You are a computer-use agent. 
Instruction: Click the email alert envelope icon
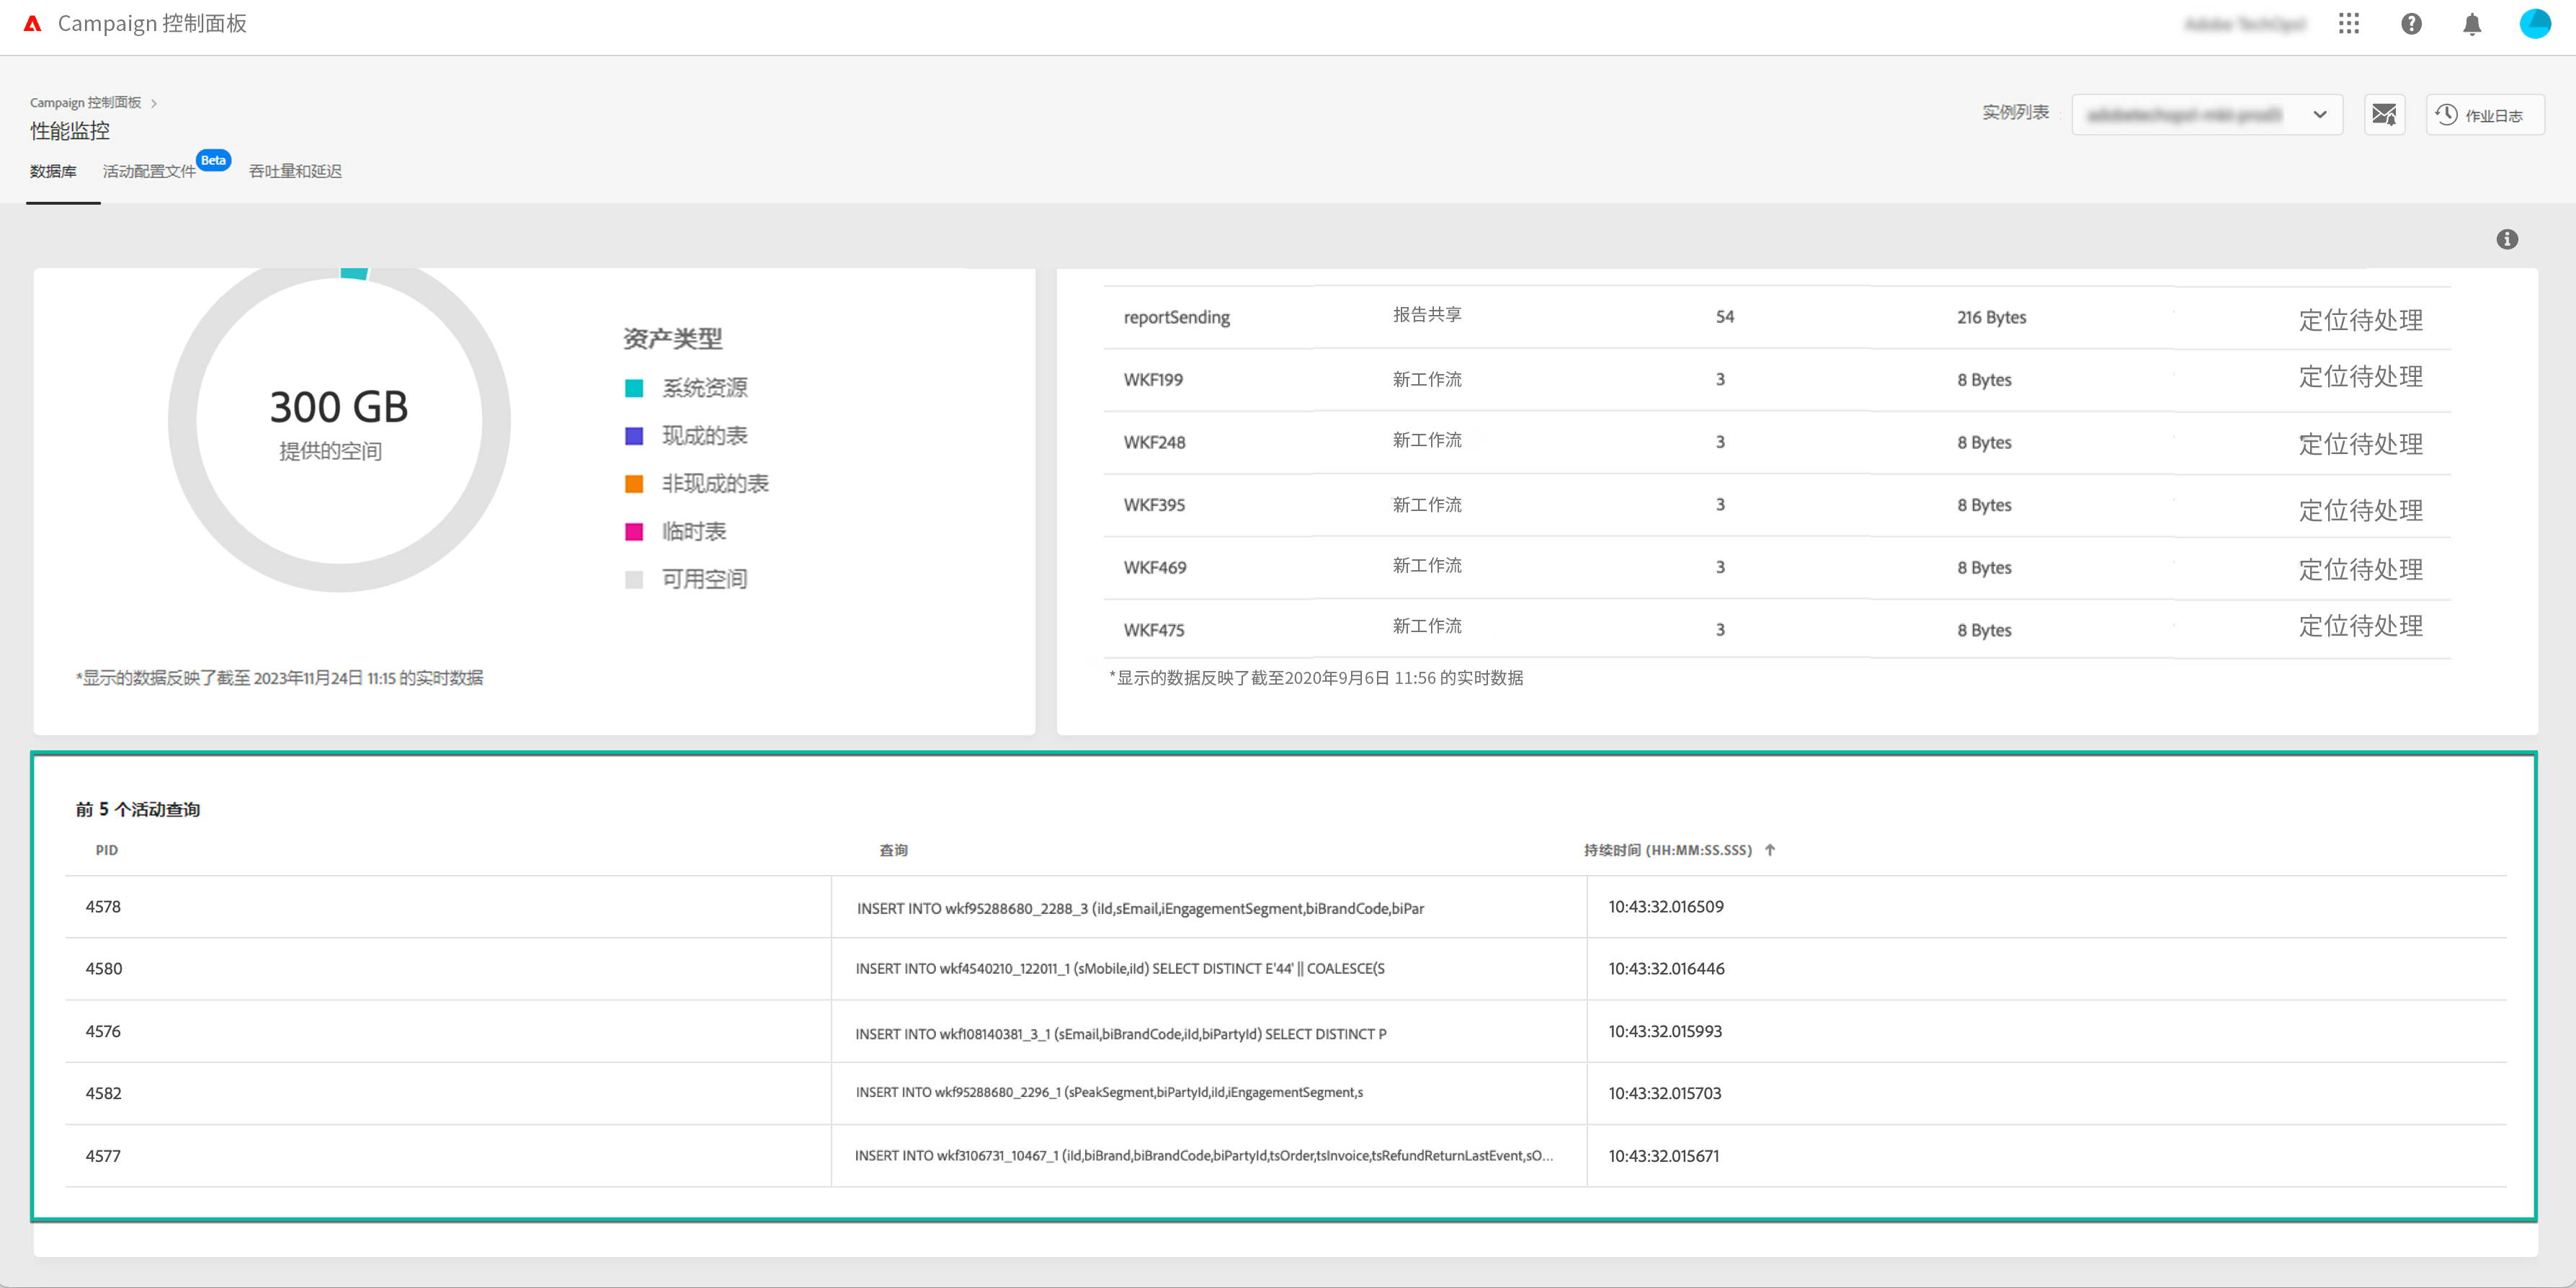[x=2384, y=114]
